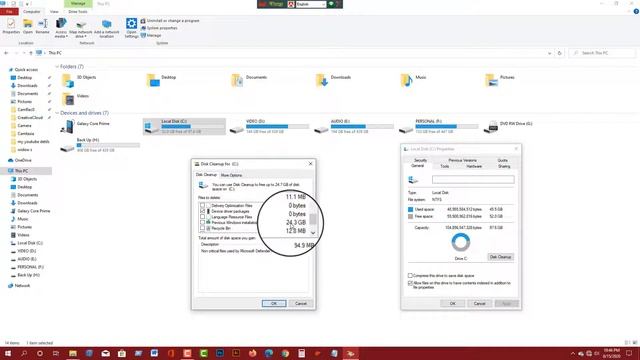This screenshot has height=360, width=640.
Task: Click the Windows Start button
Action: (x=7, y=353)
